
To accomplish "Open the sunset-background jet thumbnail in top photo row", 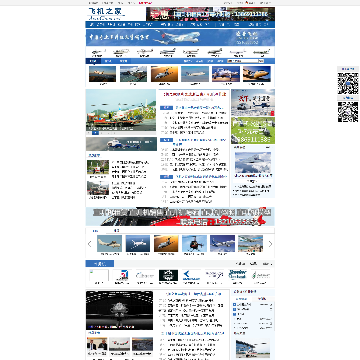I will [x=164, y=74].
